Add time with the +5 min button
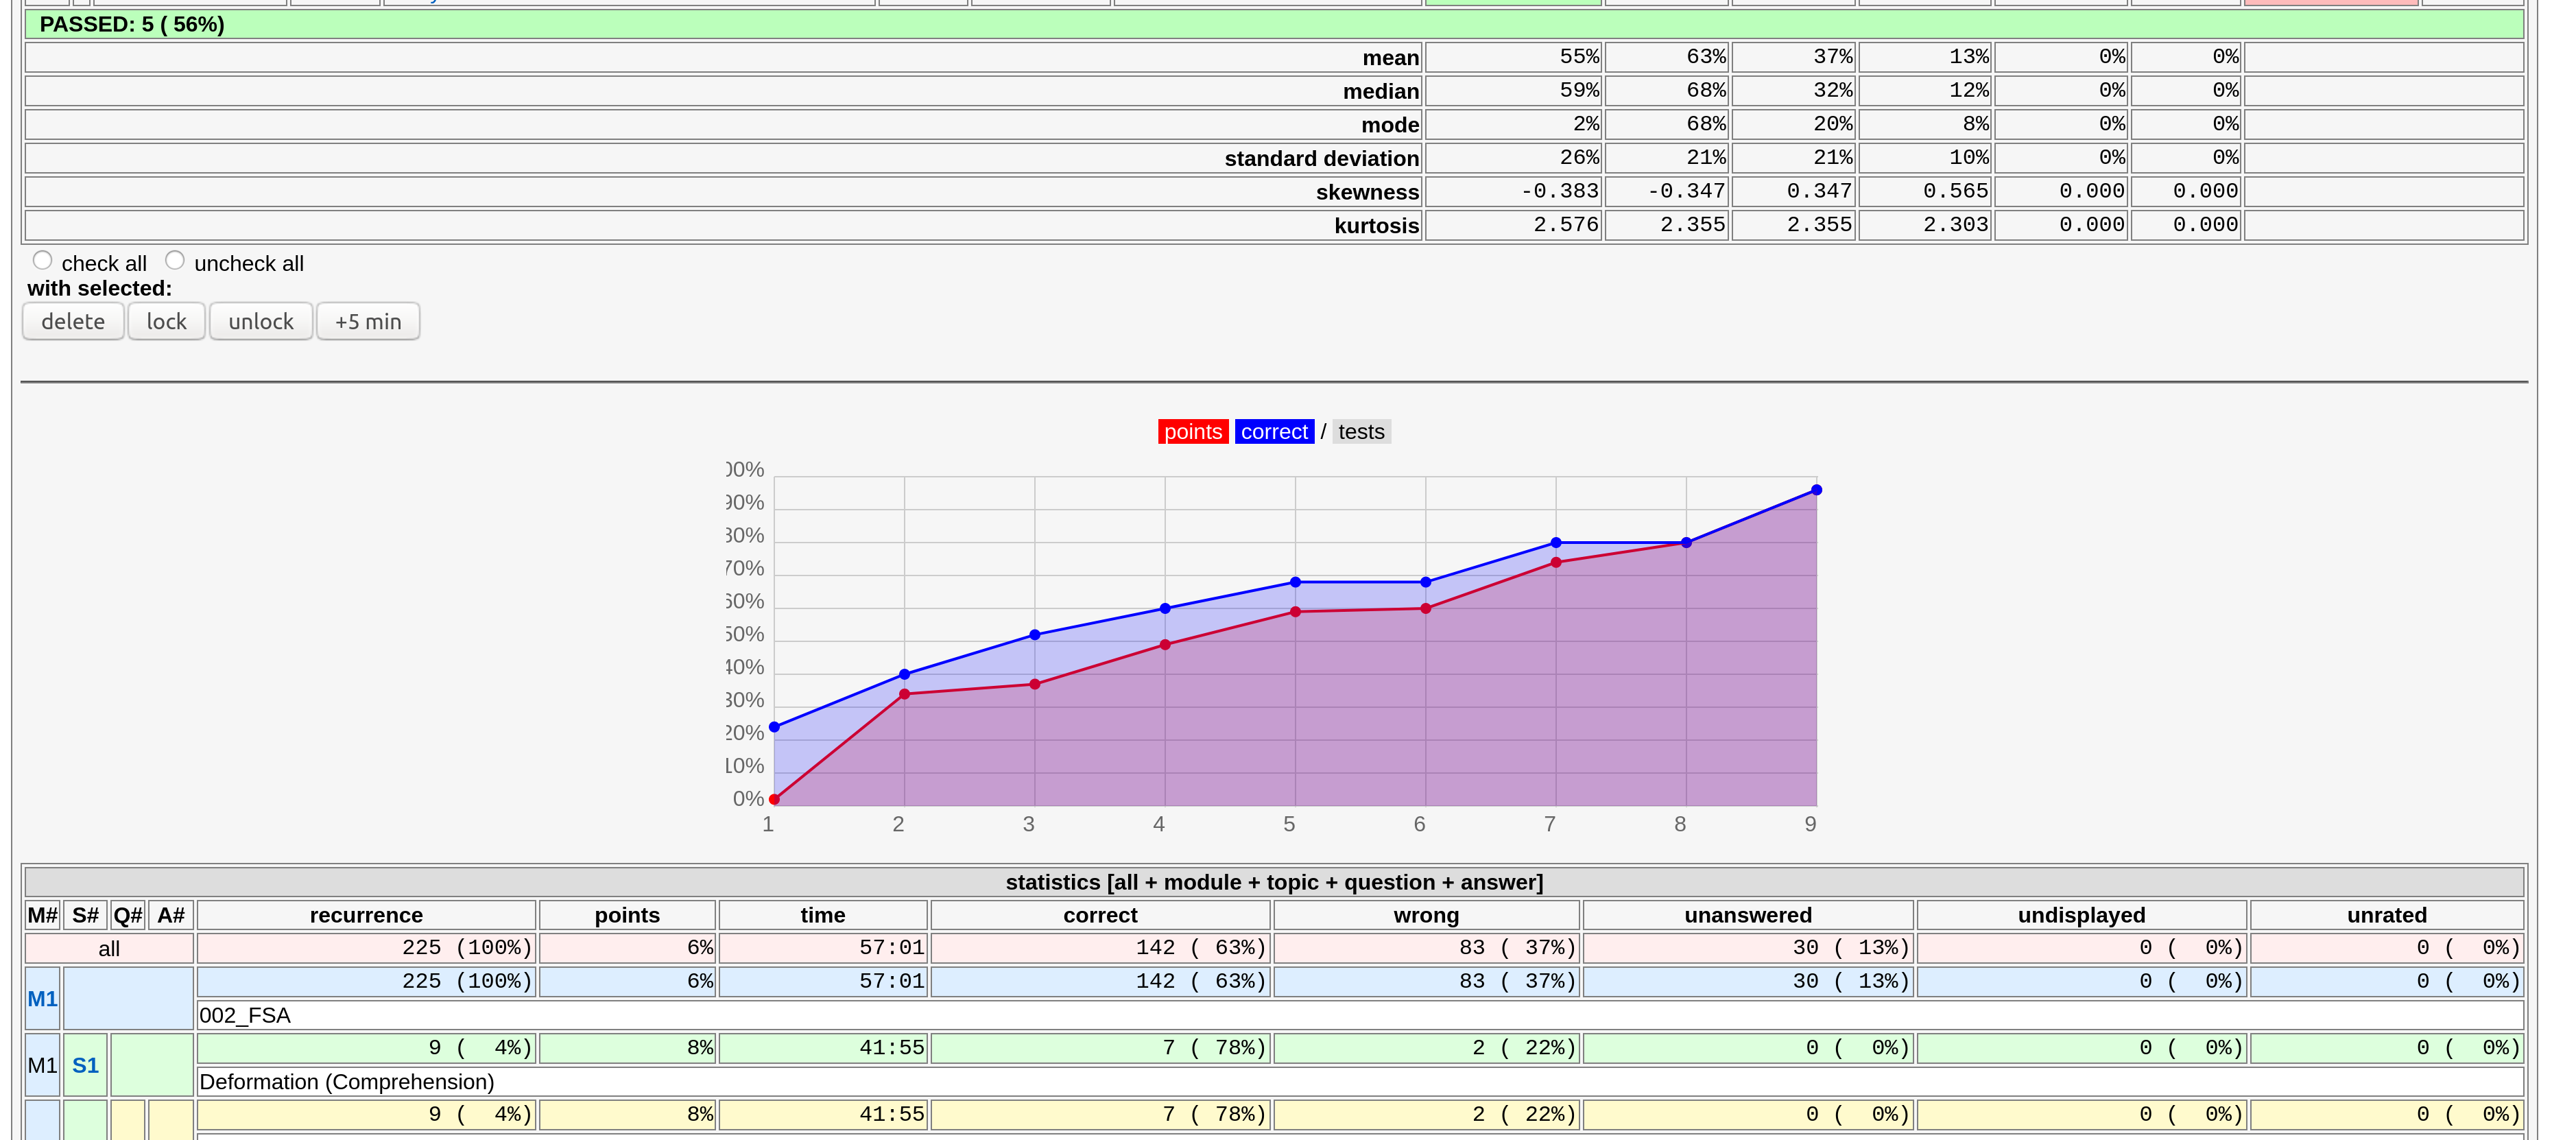The width and height of the screenshot is (2576, 1140). tap(368, 322)
